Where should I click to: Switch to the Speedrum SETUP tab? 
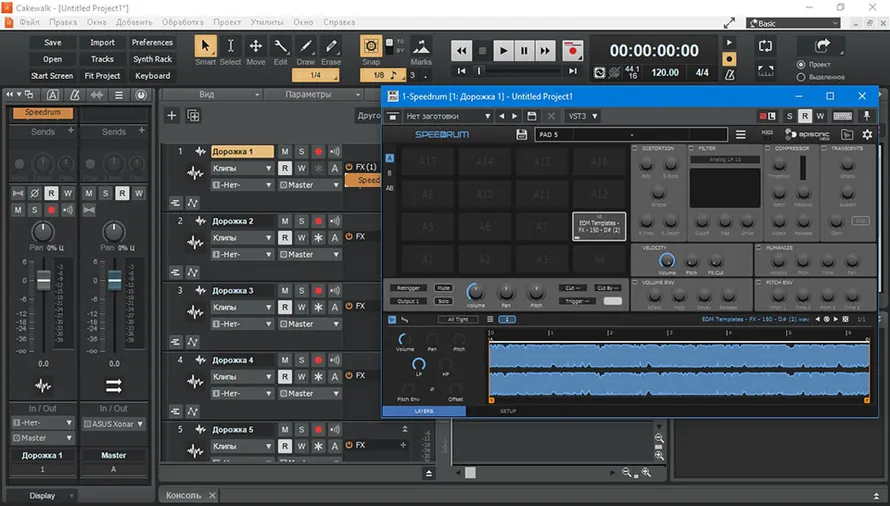tap(508, 411)
